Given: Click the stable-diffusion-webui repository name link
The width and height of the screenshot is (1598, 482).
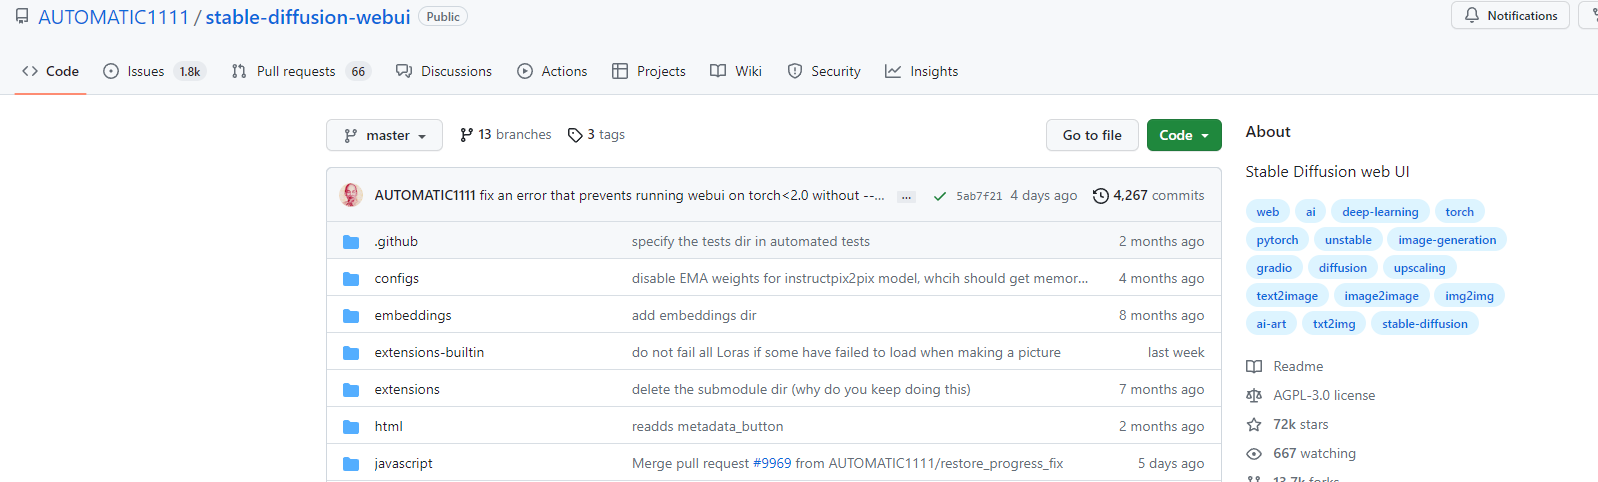Looking at the screenshot, I should point(308,17).
